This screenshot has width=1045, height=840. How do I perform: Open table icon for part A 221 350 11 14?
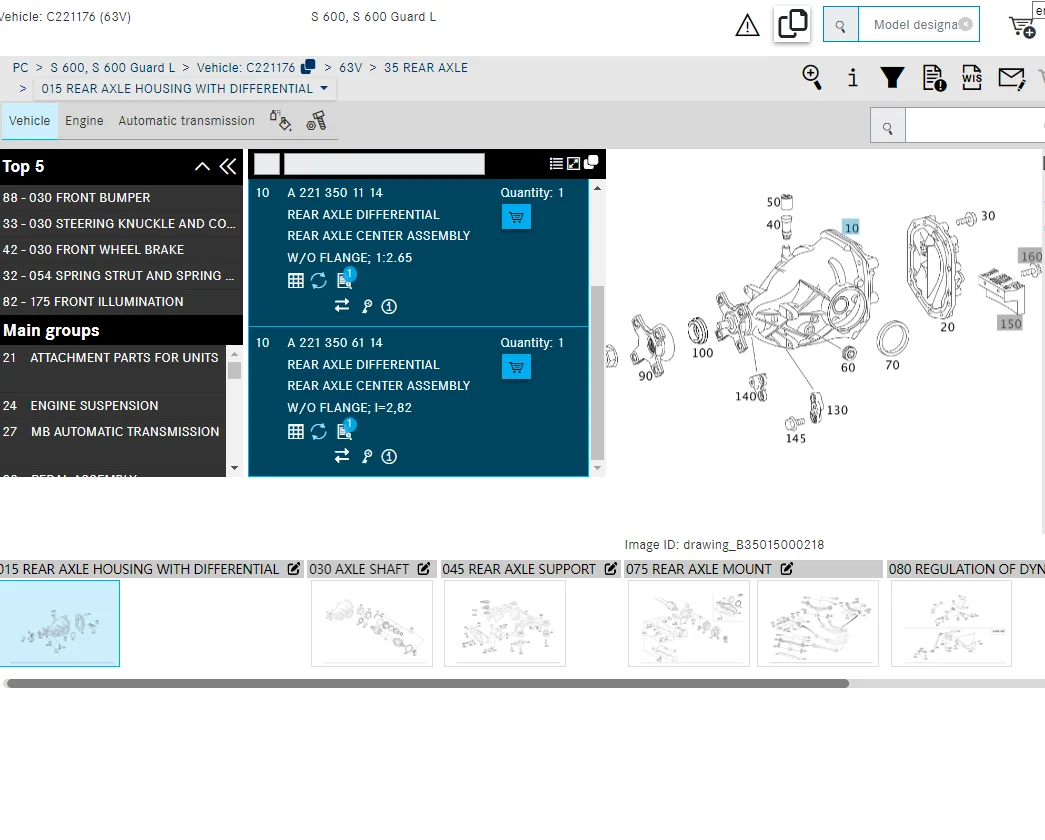(296, 281)
